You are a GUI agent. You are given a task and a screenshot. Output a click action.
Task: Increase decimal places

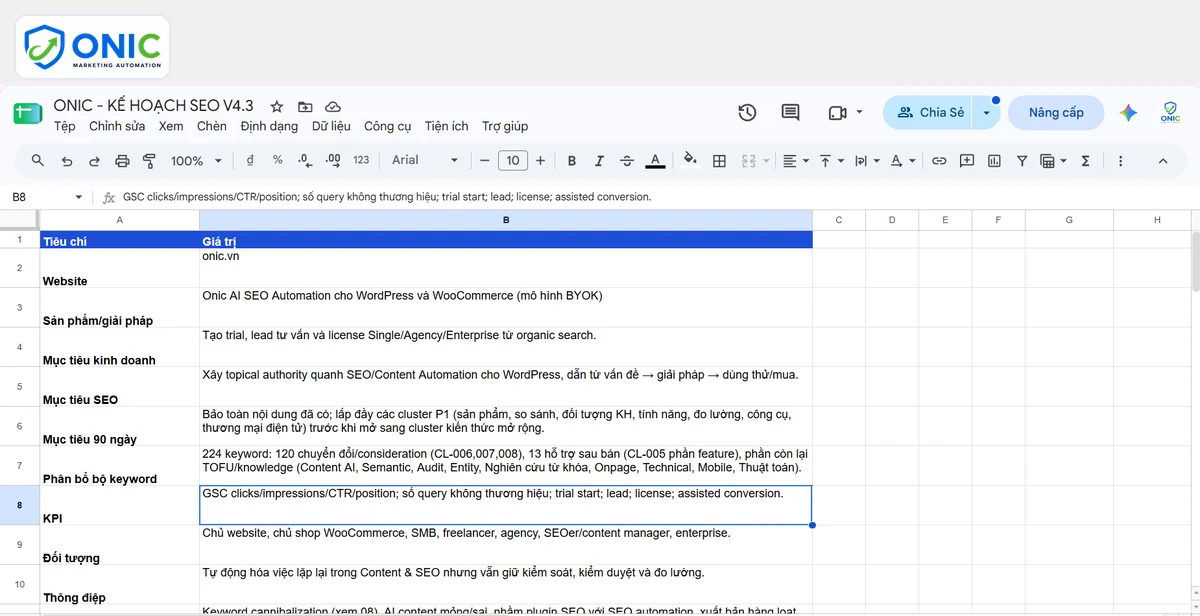click(x=333, y=160)
